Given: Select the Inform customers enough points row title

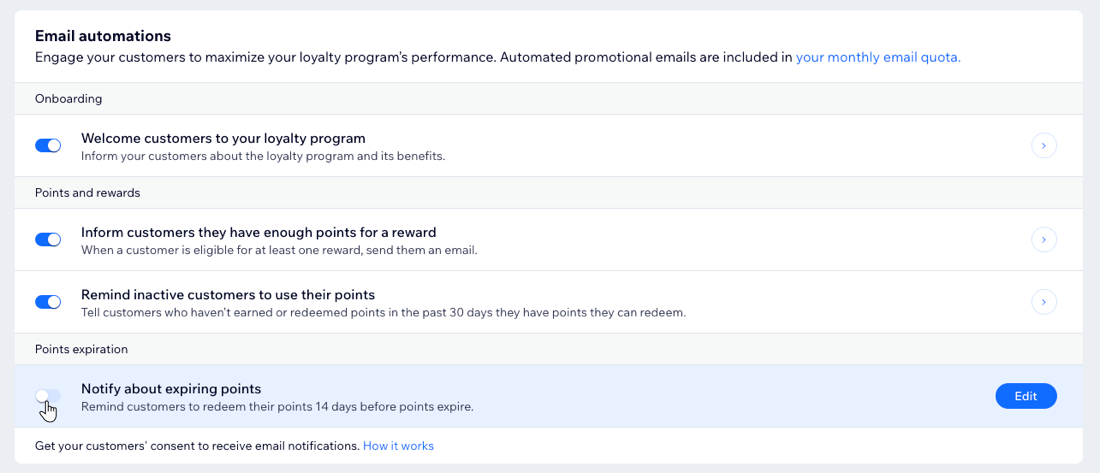Looking at the screenshot, I should coord(258,232).
